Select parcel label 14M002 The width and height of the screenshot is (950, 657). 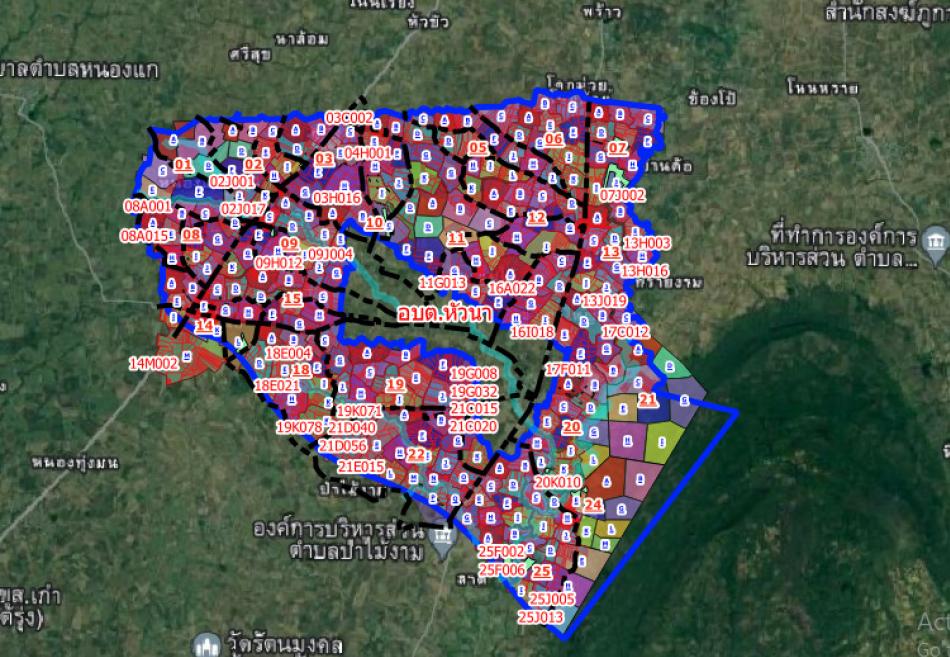pos(153,363)
